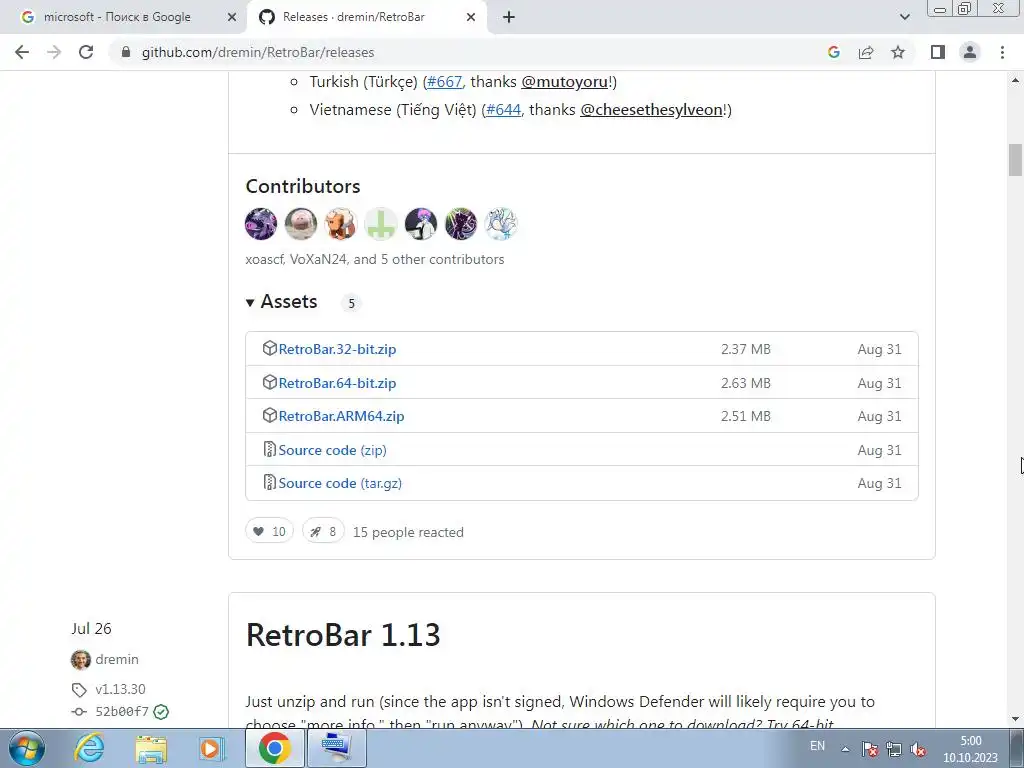Visit @cheesethesylveon's profile
The width and height of the screenshot is (1024, 768).
click(651, 110)
